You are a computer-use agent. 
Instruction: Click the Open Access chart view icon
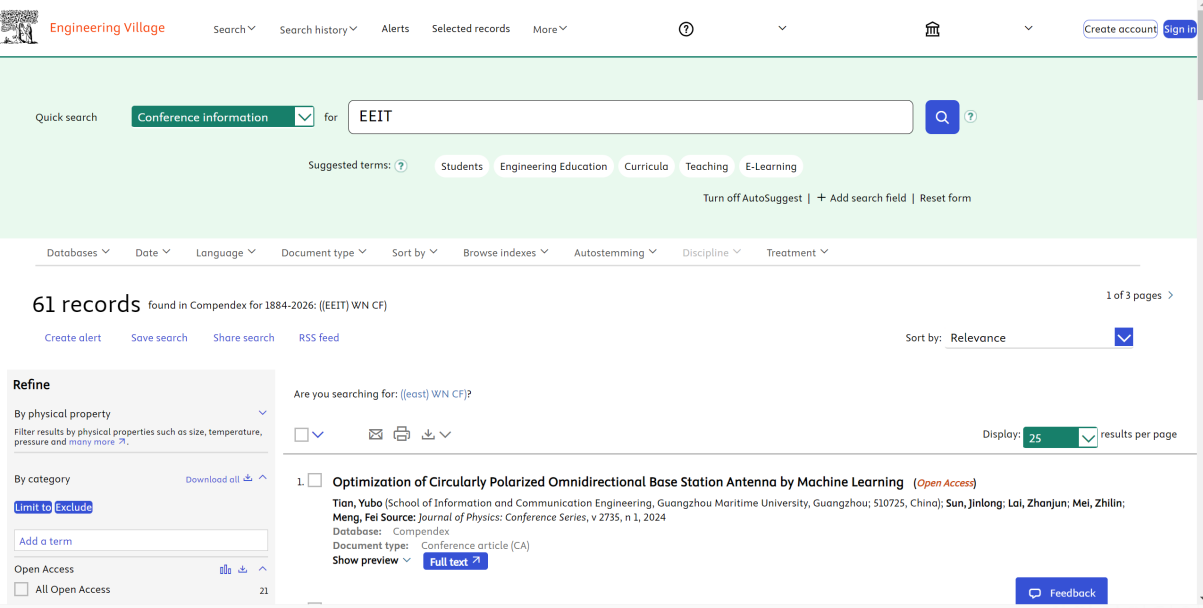click(x=226, y=569)
